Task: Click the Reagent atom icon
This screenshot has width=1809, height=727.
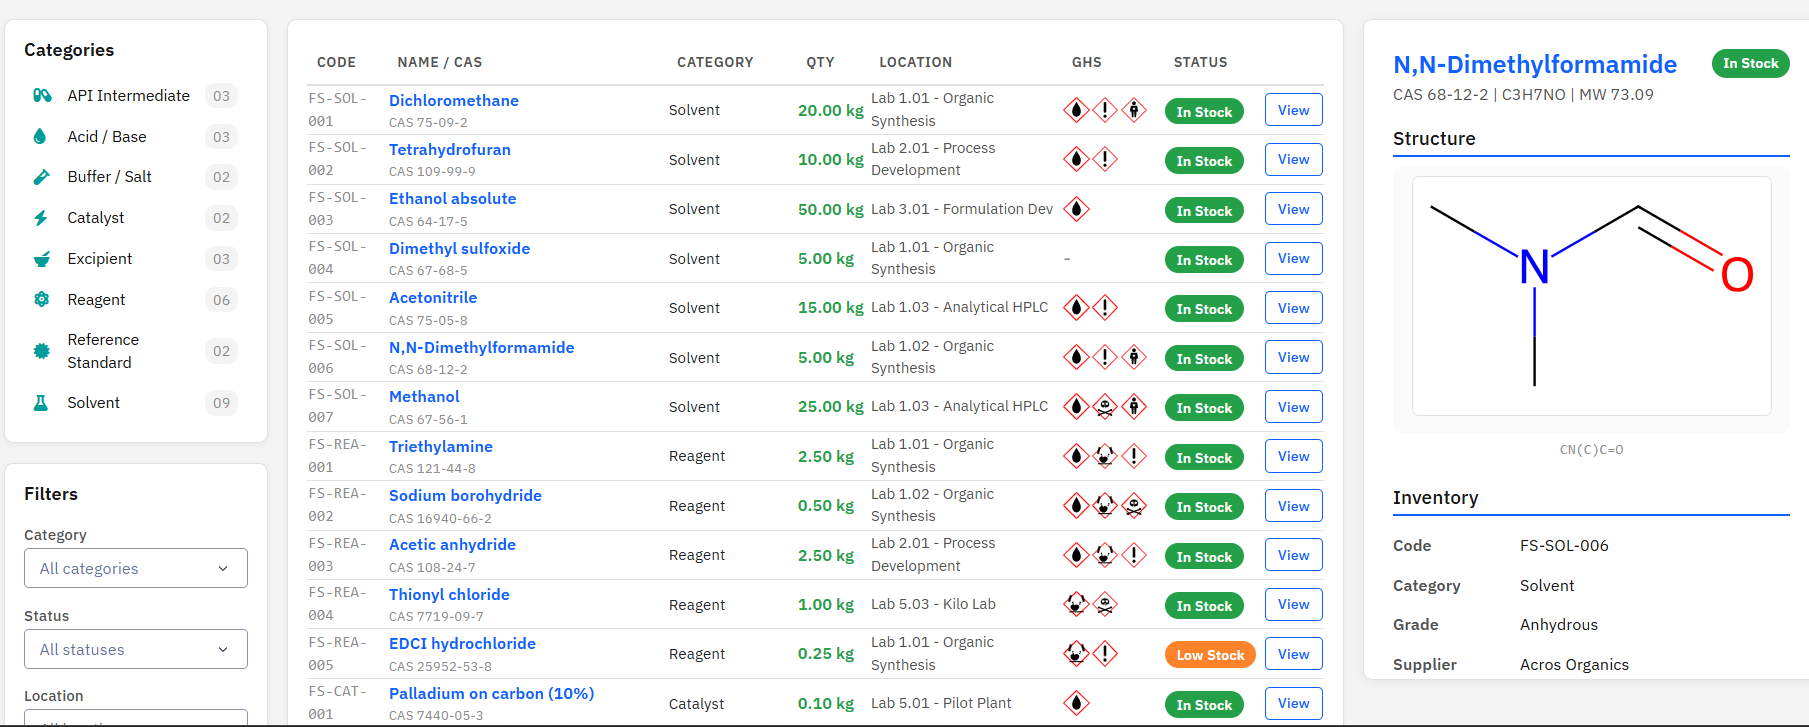Action: click(41, 300)
